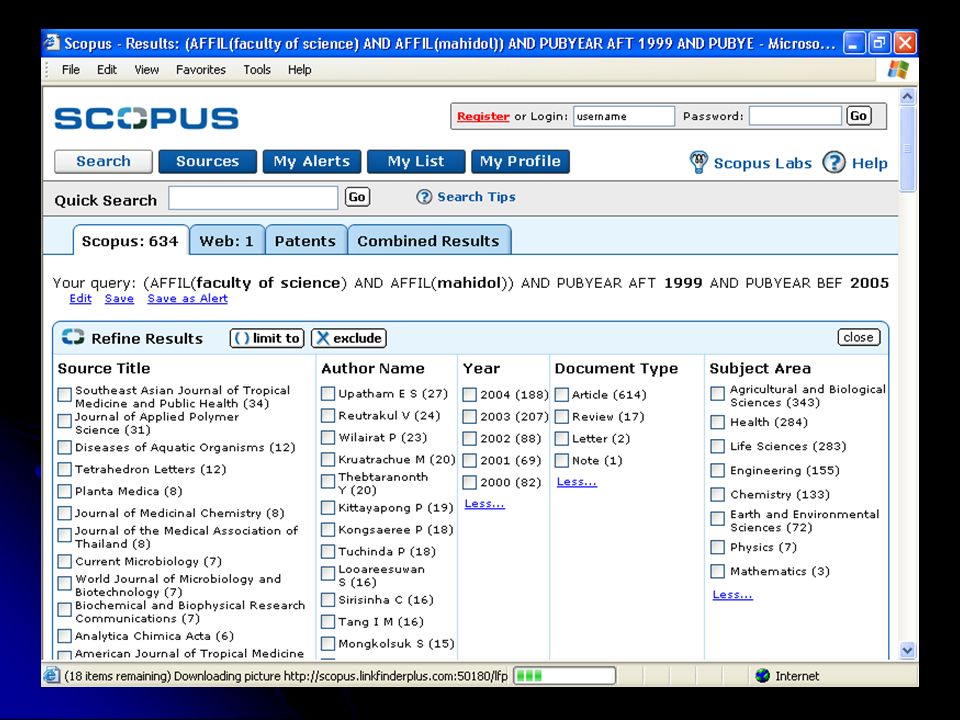Select author Upatham E S checkbox
This screenshot has height=720, width=960.
click(328, 393)
